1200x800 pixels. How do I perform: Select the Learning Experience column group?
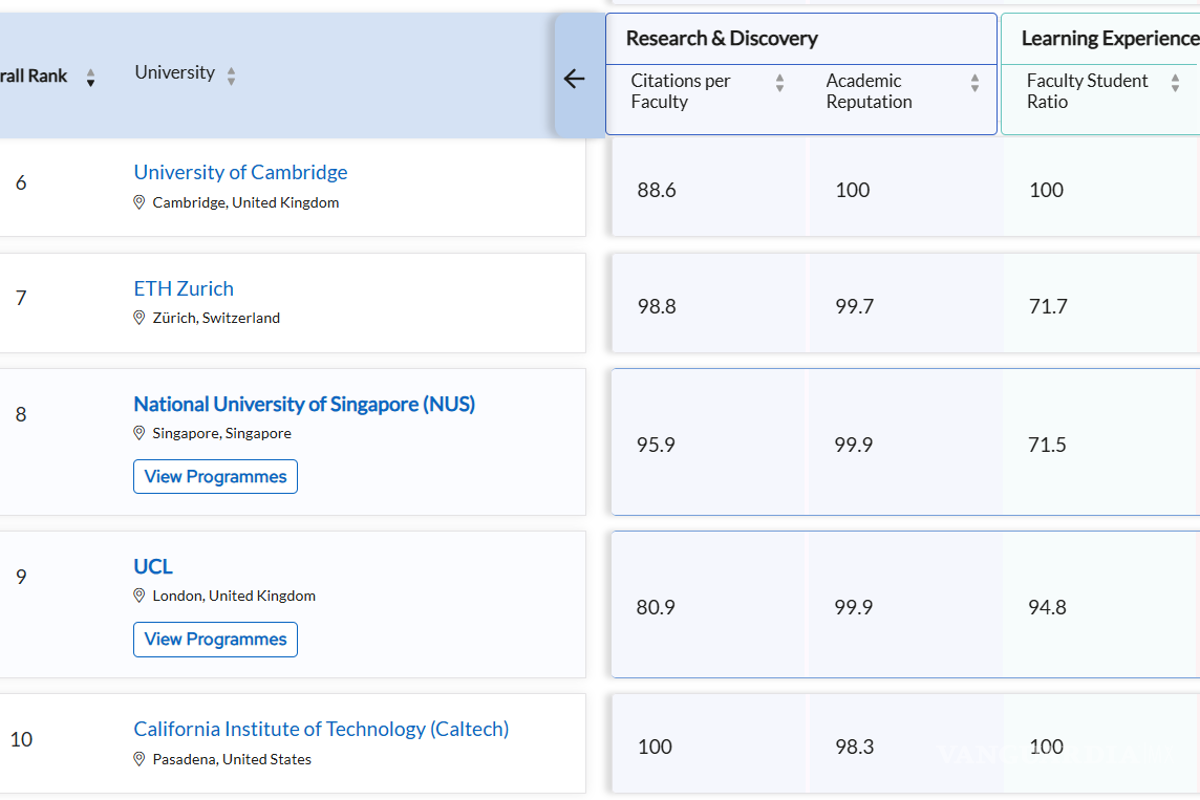point(1108,39)
